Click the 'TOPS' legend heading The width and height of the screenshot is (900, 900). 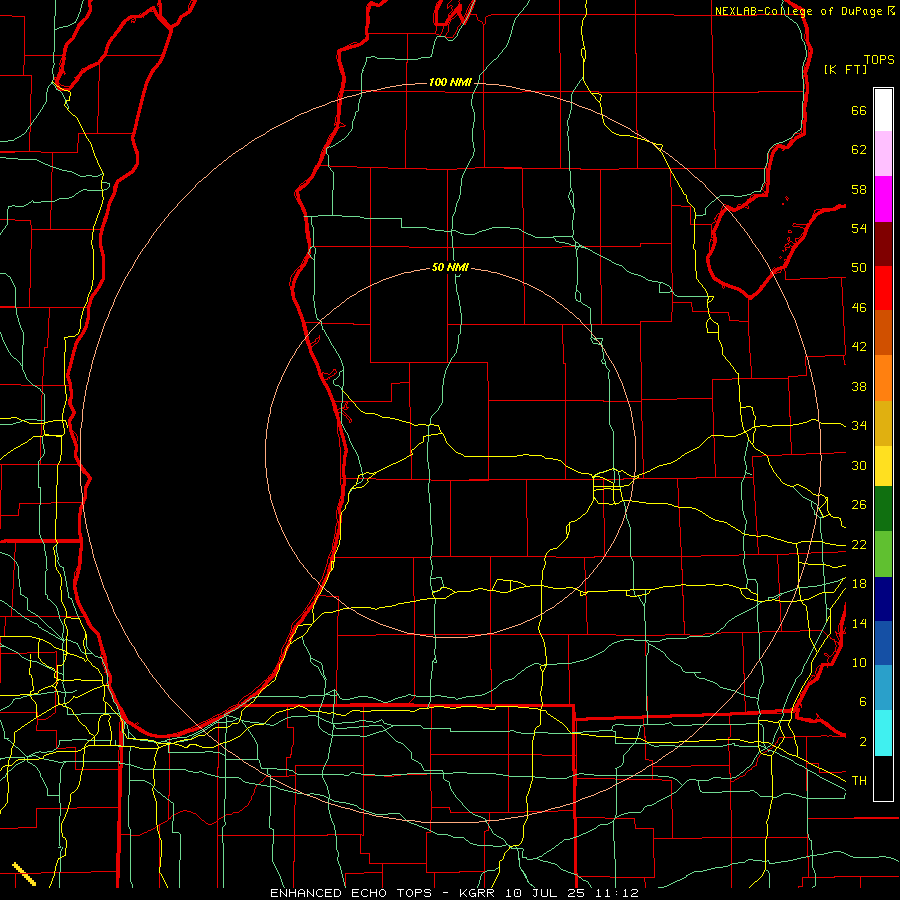879,60
